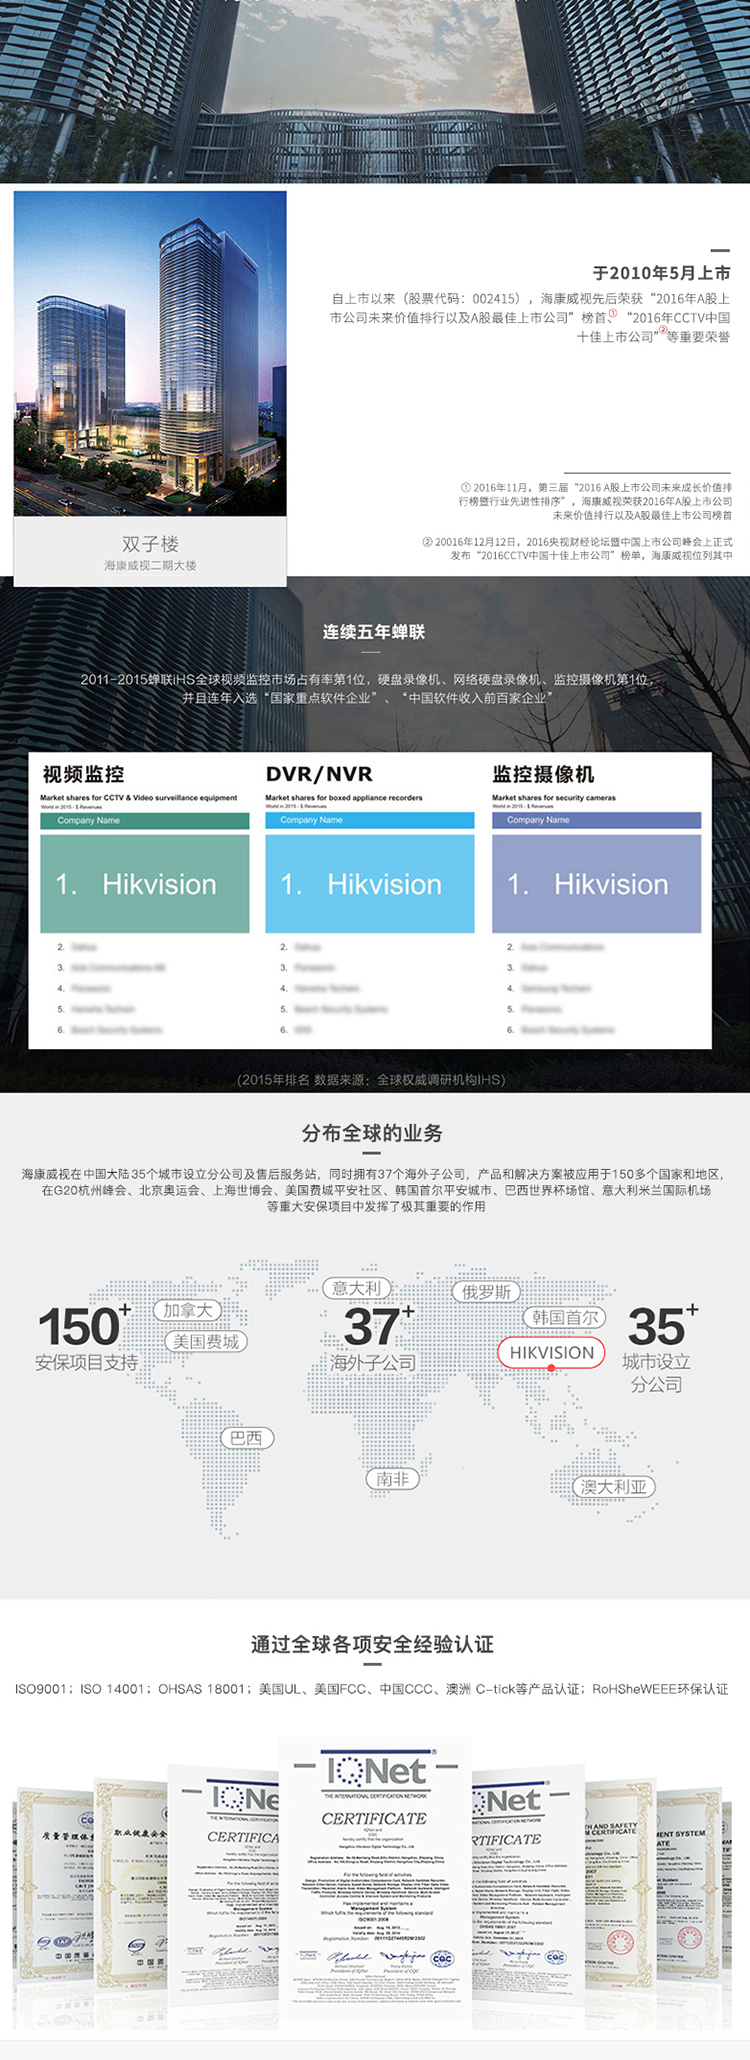Click the green Company Name header bar

145,821
